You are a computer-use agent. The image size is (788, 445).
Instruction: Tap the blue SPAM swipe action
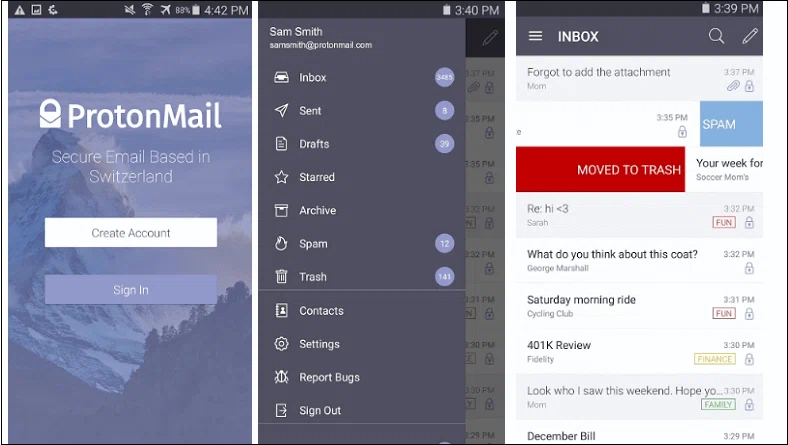point(731,124)
